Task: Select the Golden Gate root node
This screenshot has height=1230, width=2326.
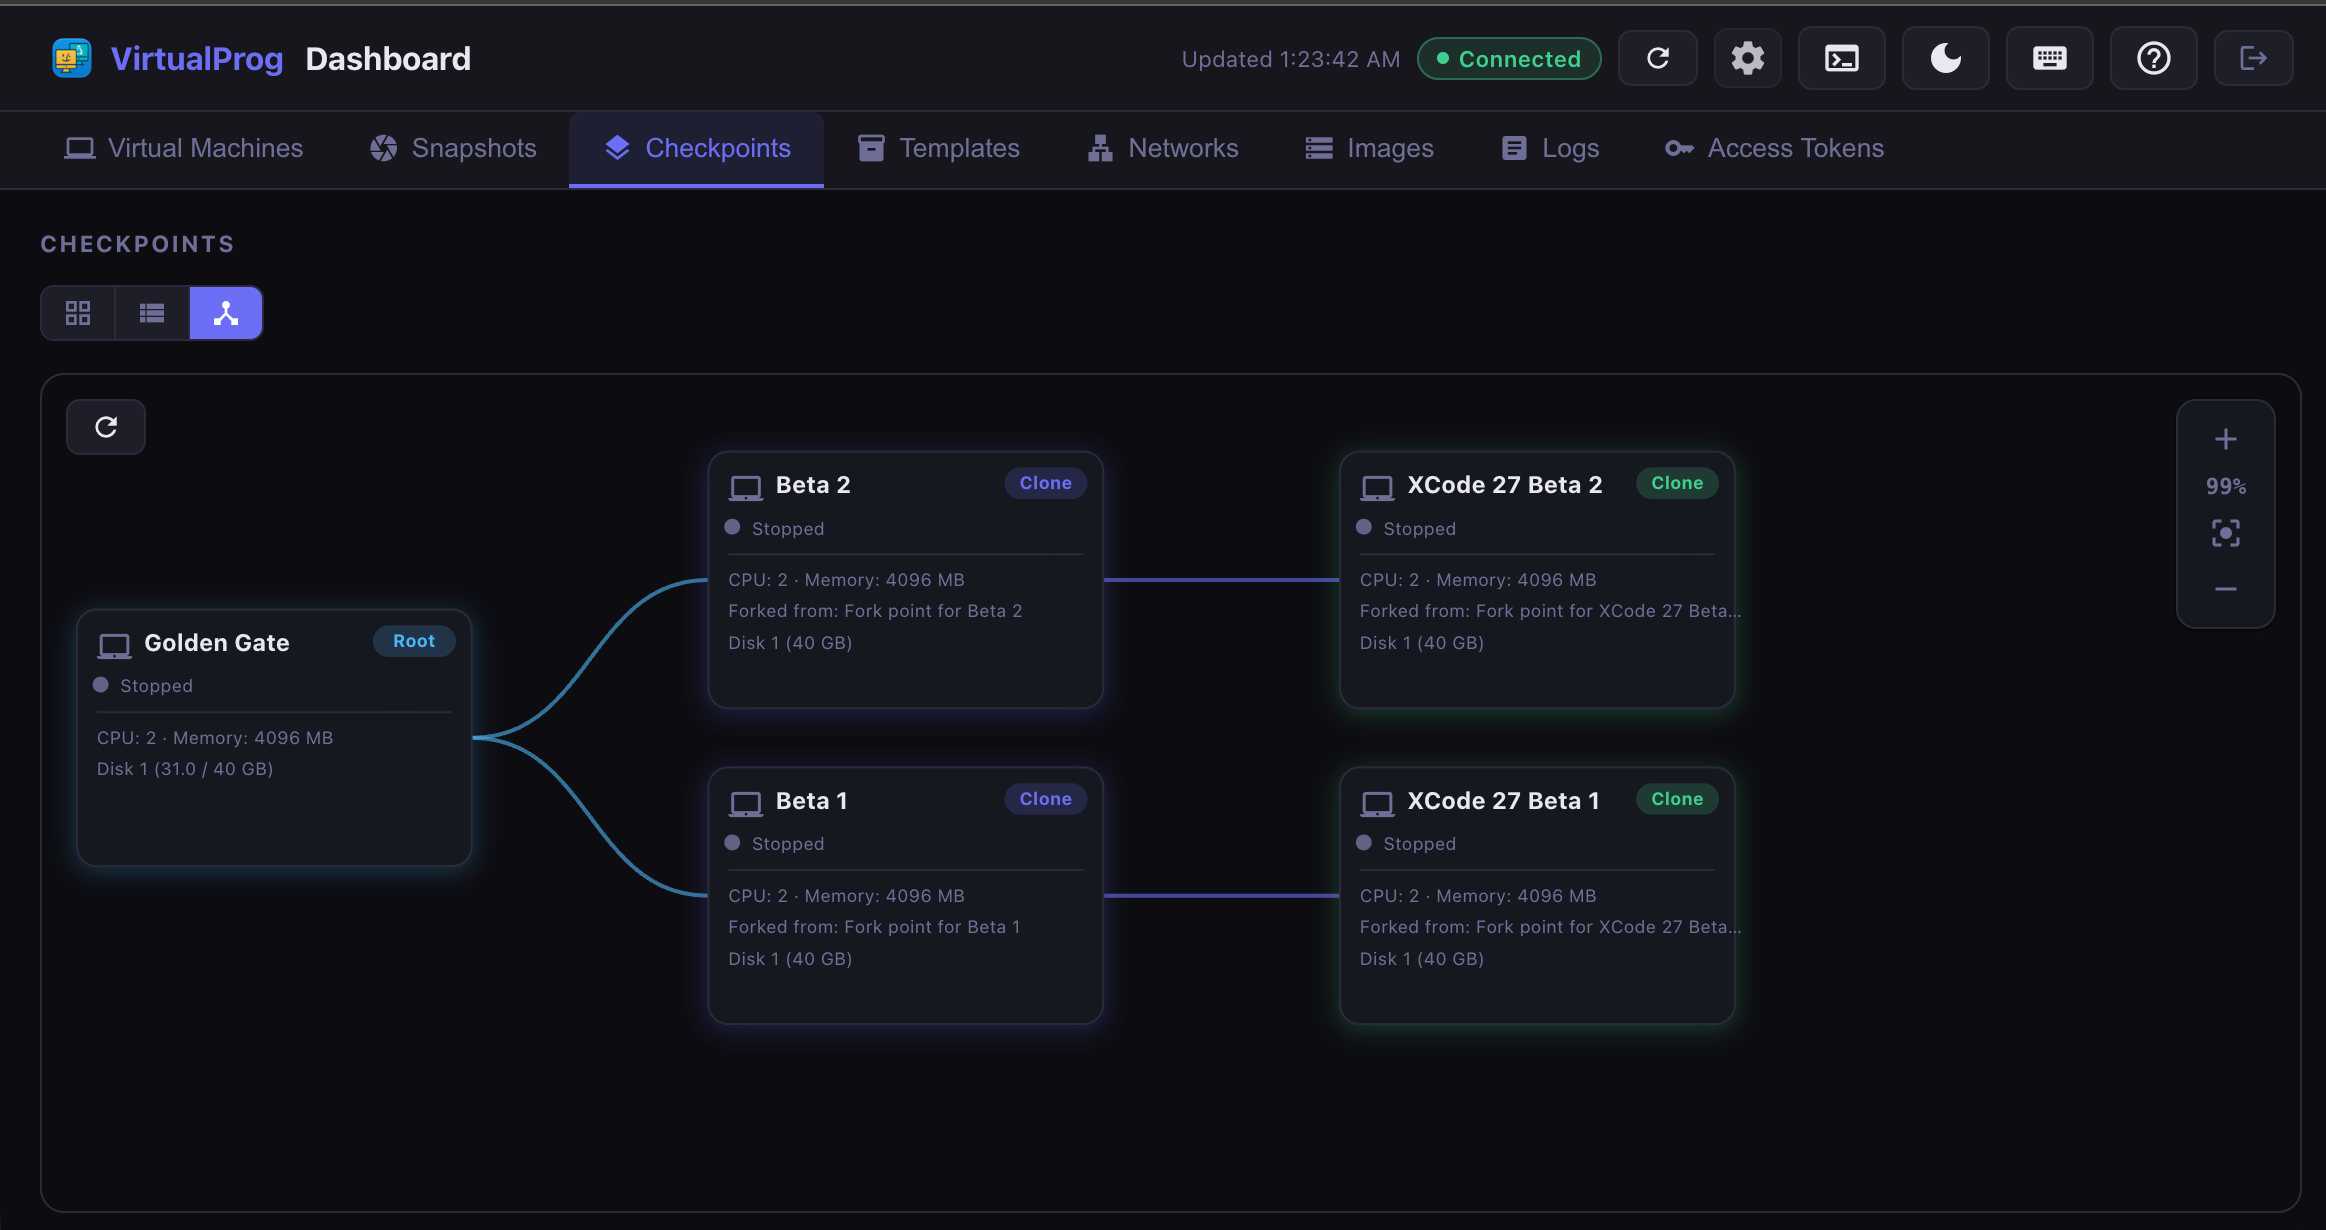Action: (274, 738)
